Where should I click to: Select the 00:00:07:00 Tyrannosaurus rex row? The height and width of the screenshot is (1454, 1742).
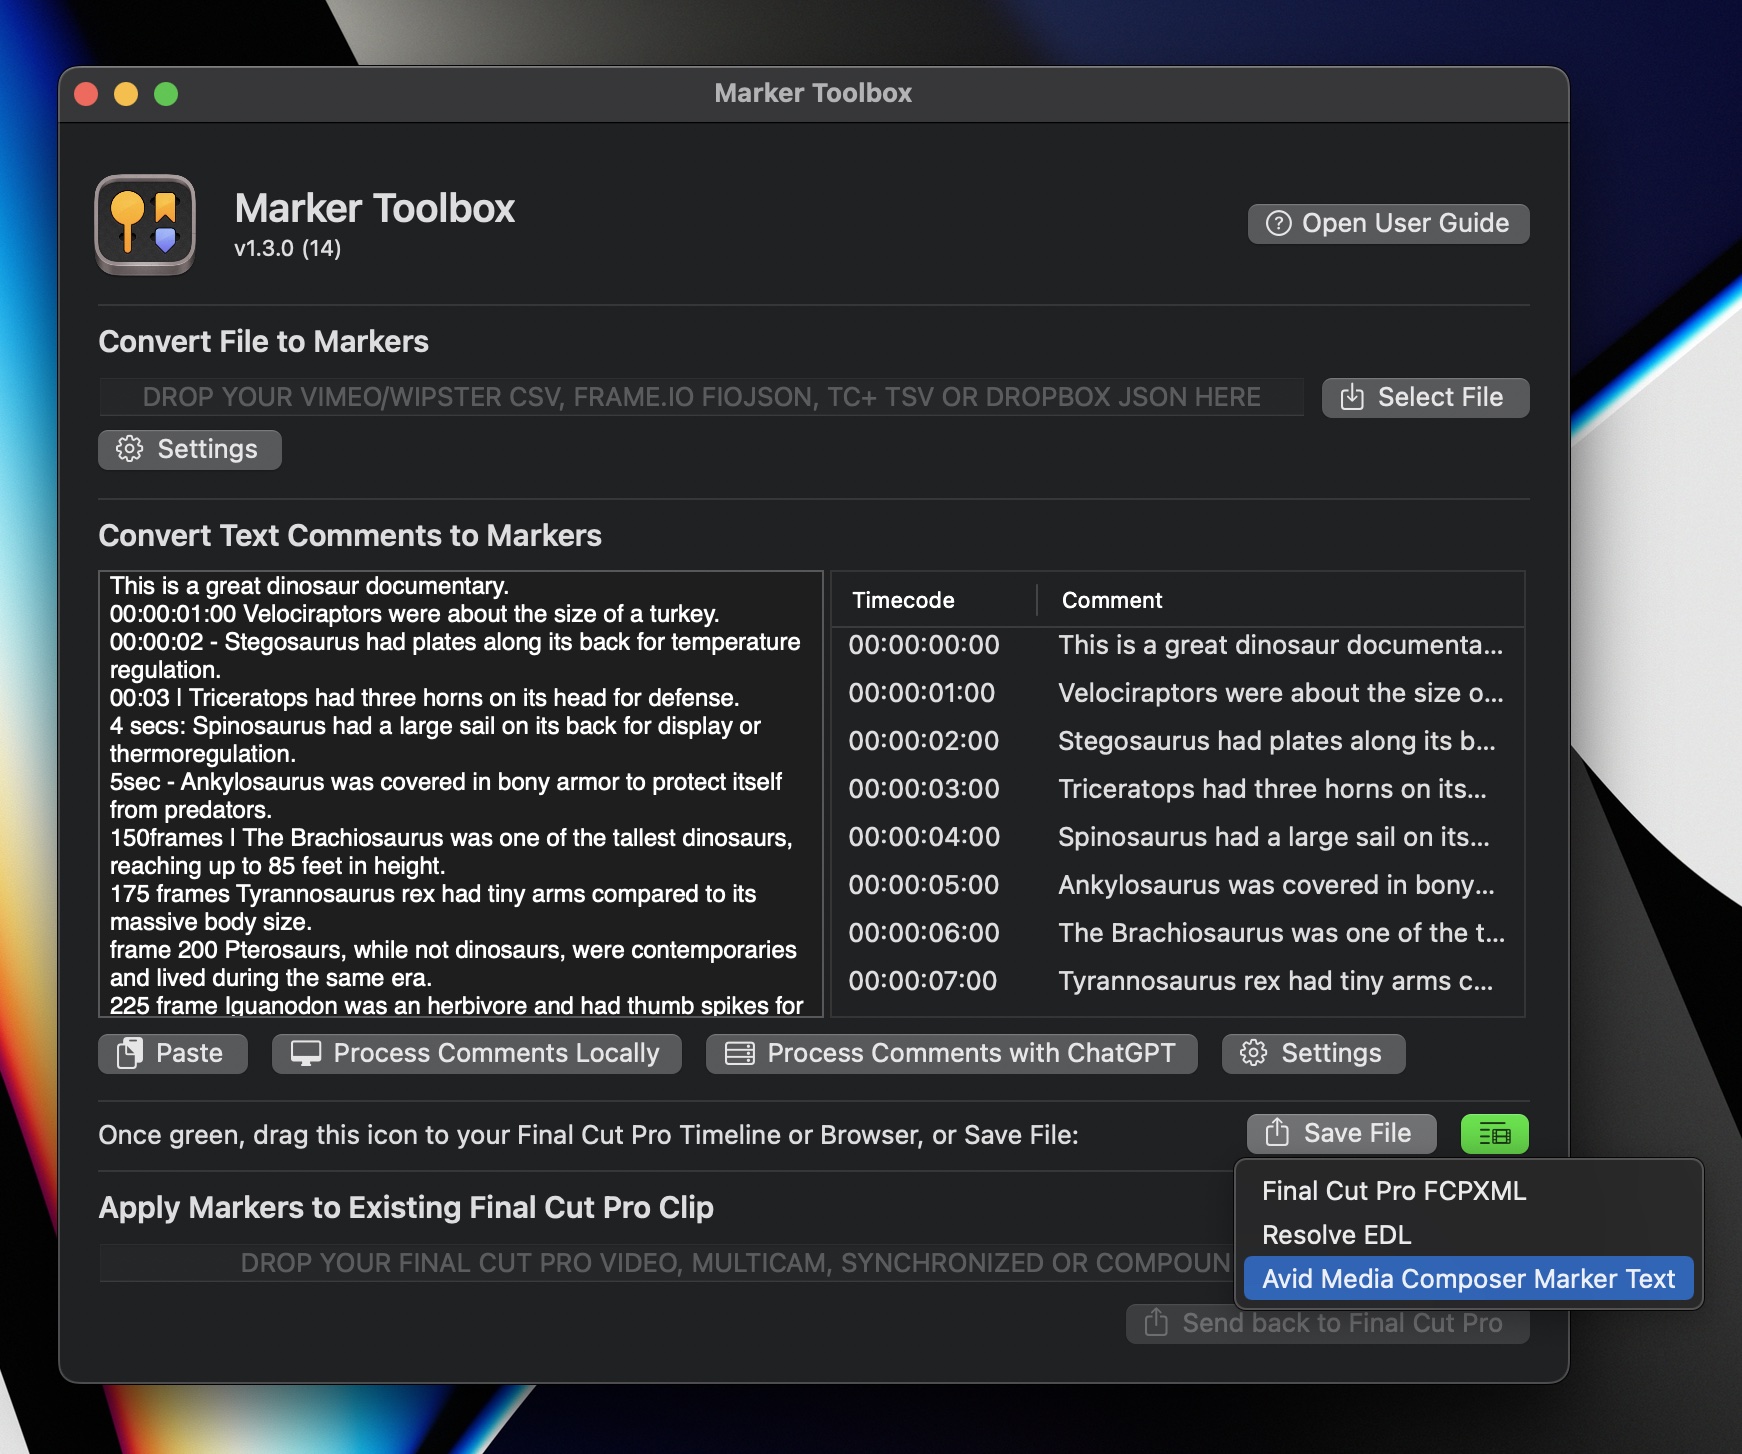[1176, 981]
